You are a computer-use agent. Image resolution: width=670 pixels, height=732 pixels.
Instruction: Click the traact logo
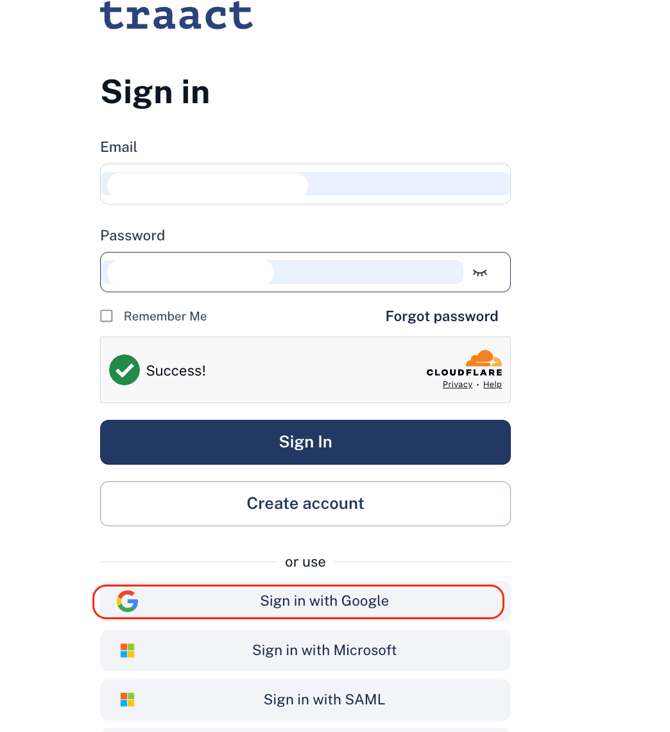pos(176,15)
